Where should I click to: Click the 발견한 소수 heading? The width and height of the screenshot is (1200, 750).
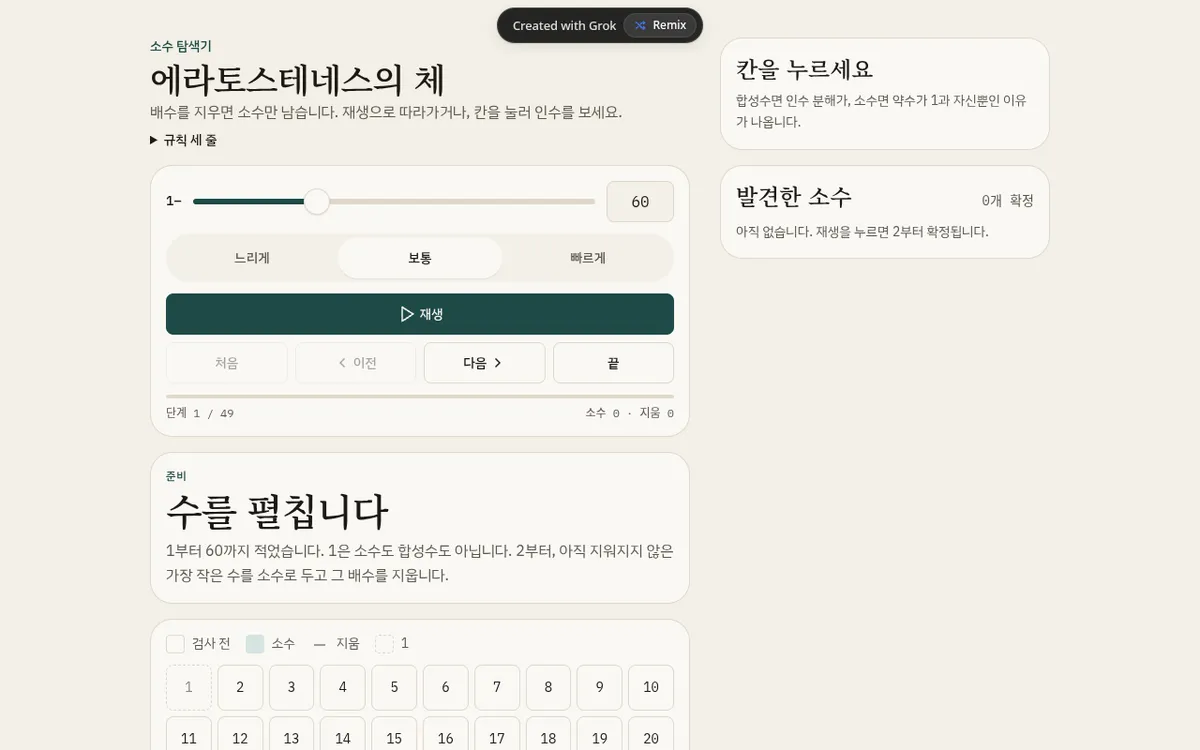794,196
